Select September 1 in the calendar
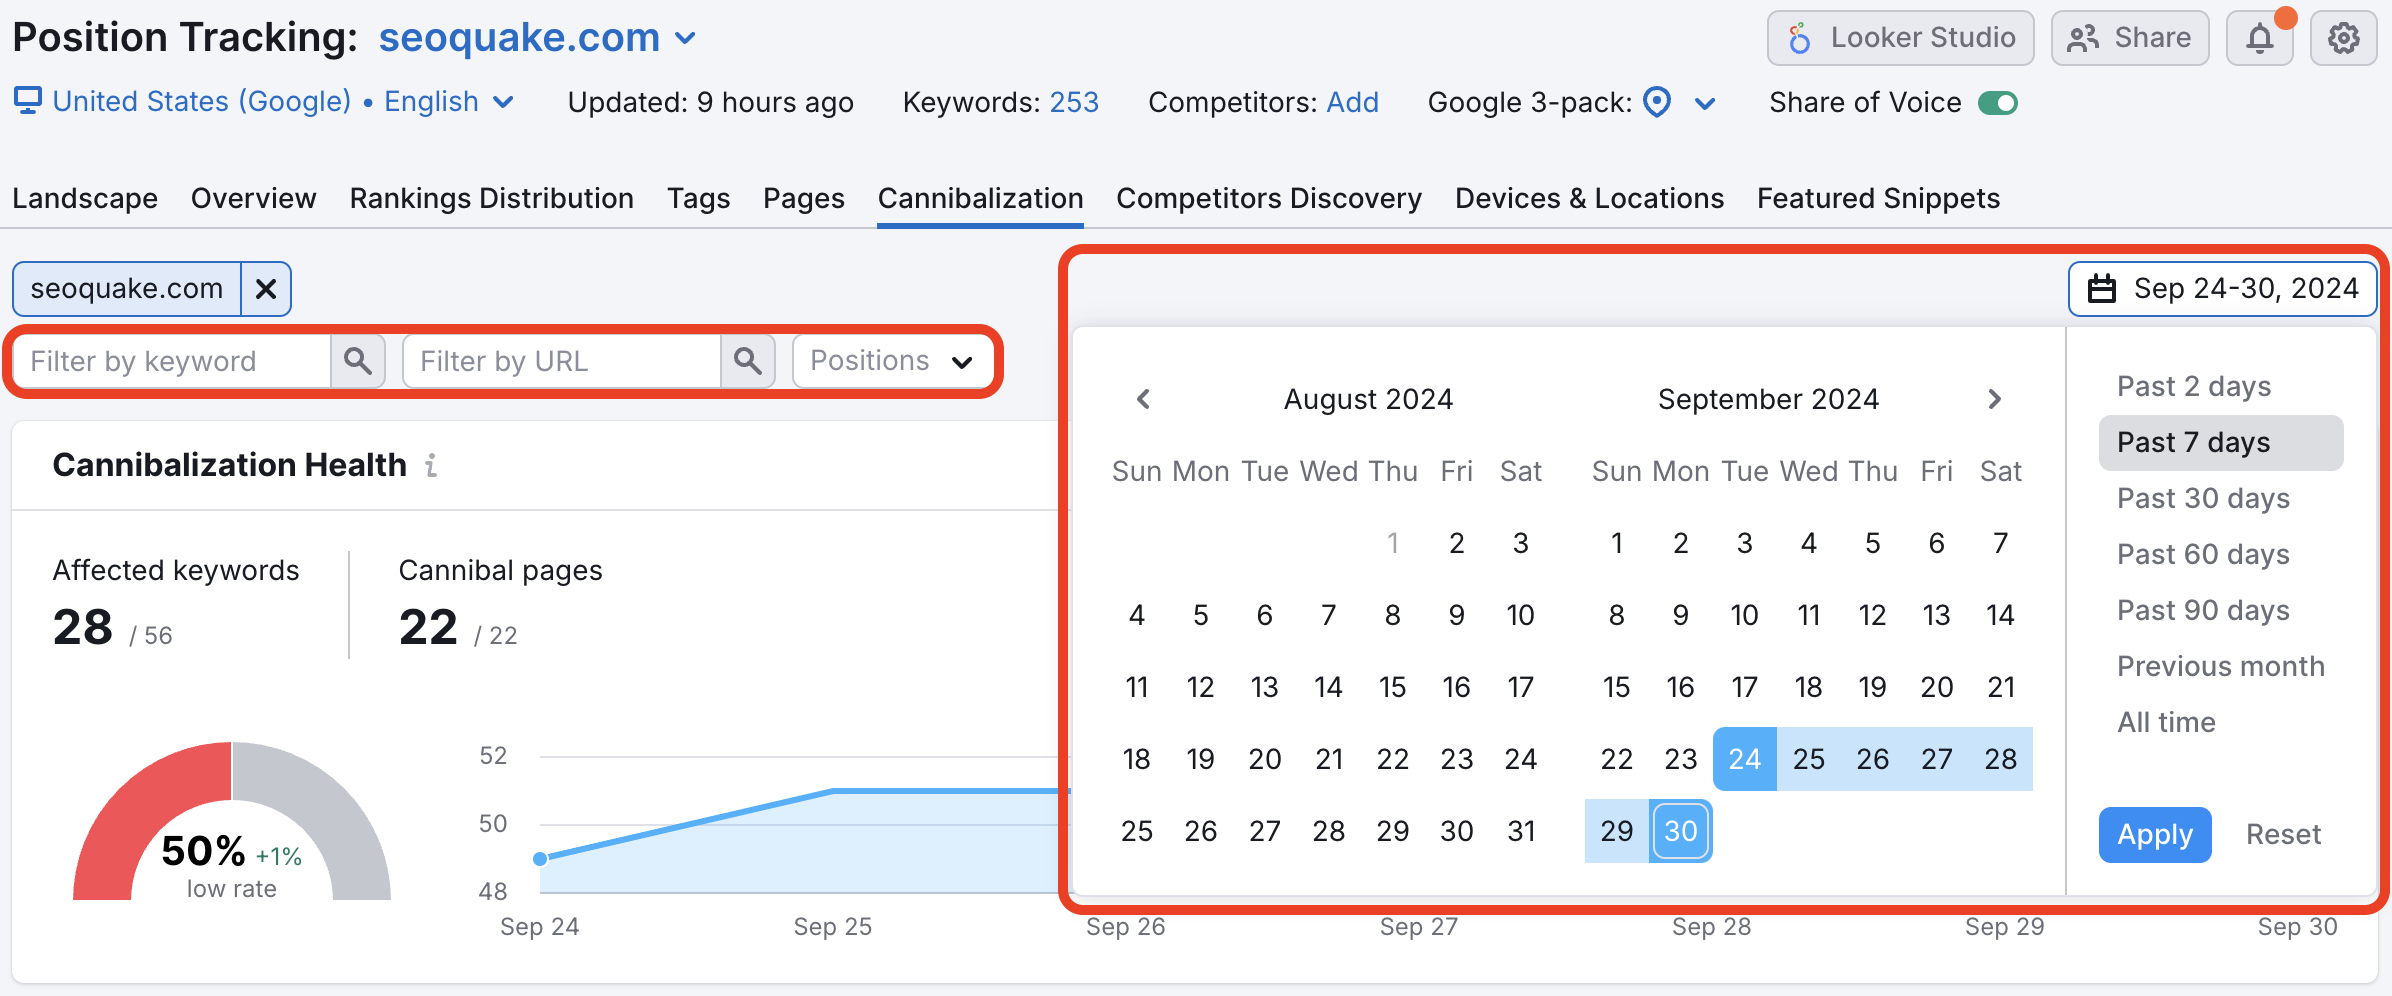This screenshot has width=2392, height=996. coord(1617,543)
